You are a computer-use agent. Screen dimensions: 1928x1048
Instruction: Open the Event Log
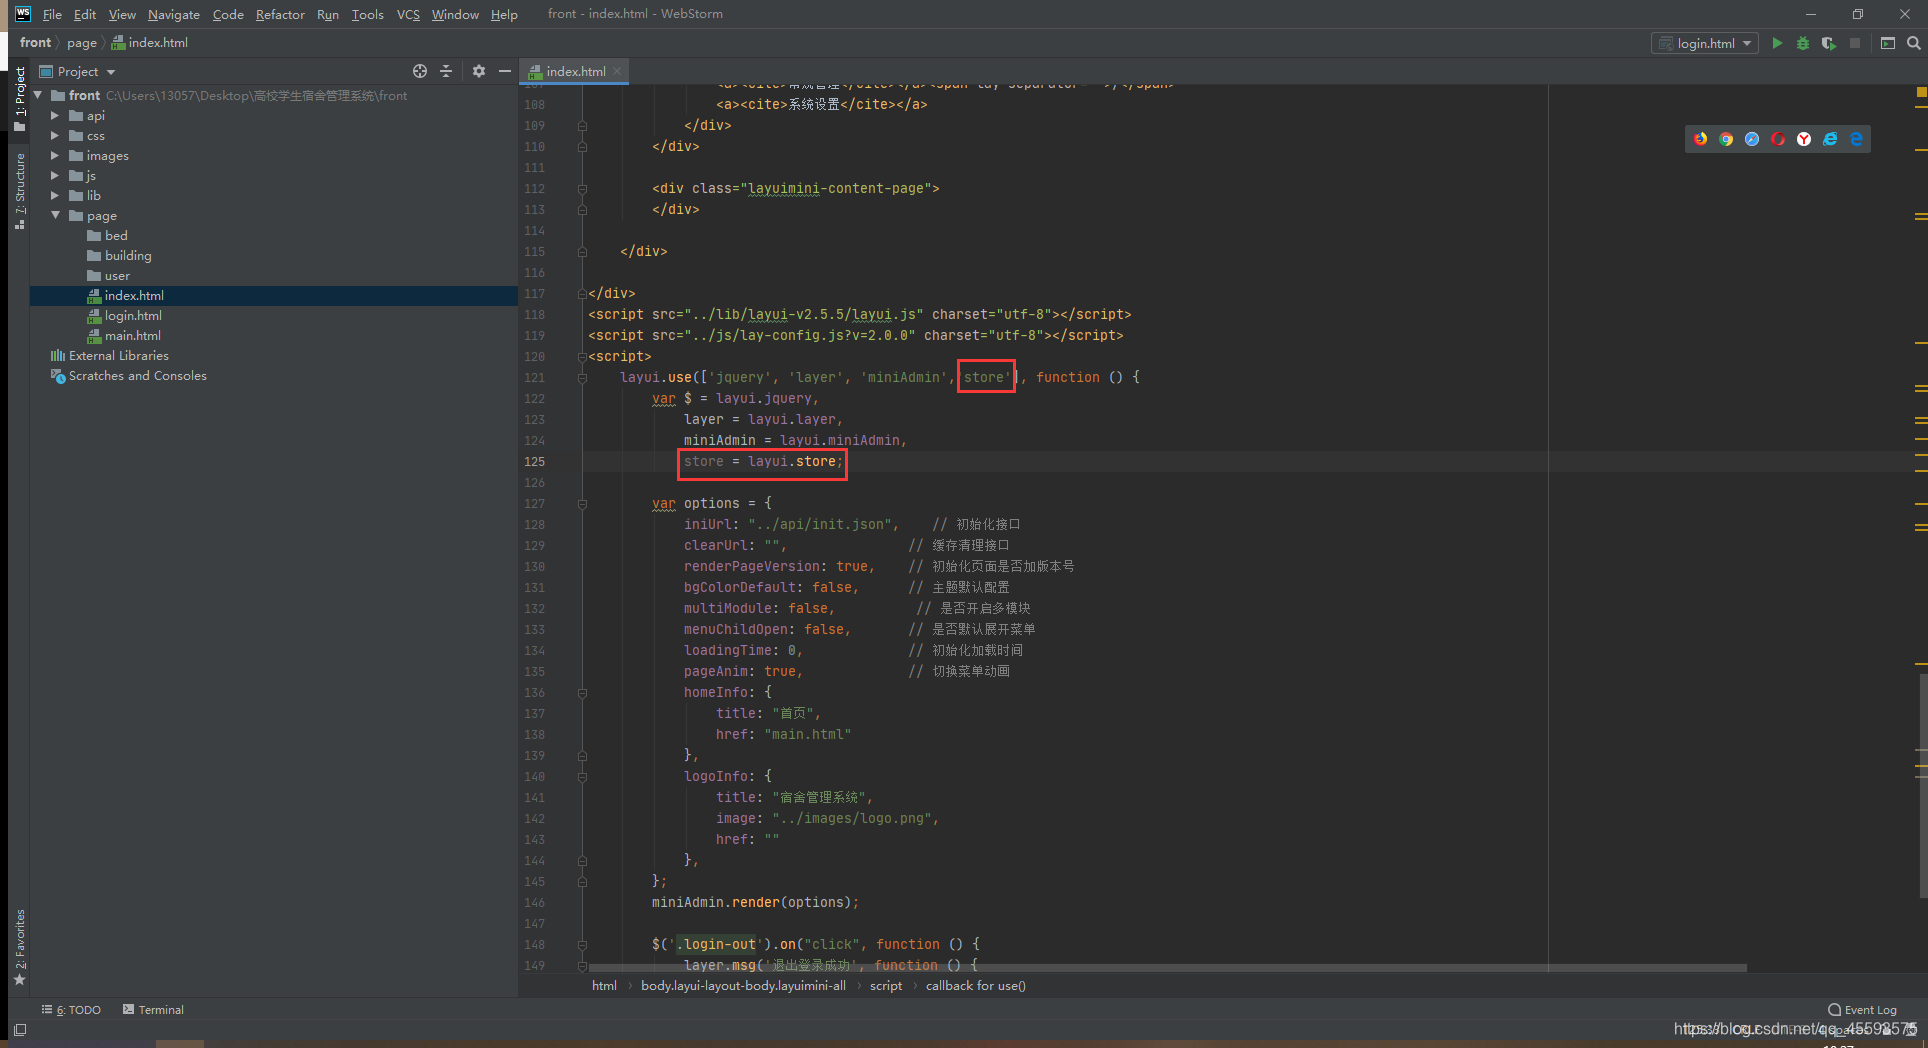(1862, 1010)
